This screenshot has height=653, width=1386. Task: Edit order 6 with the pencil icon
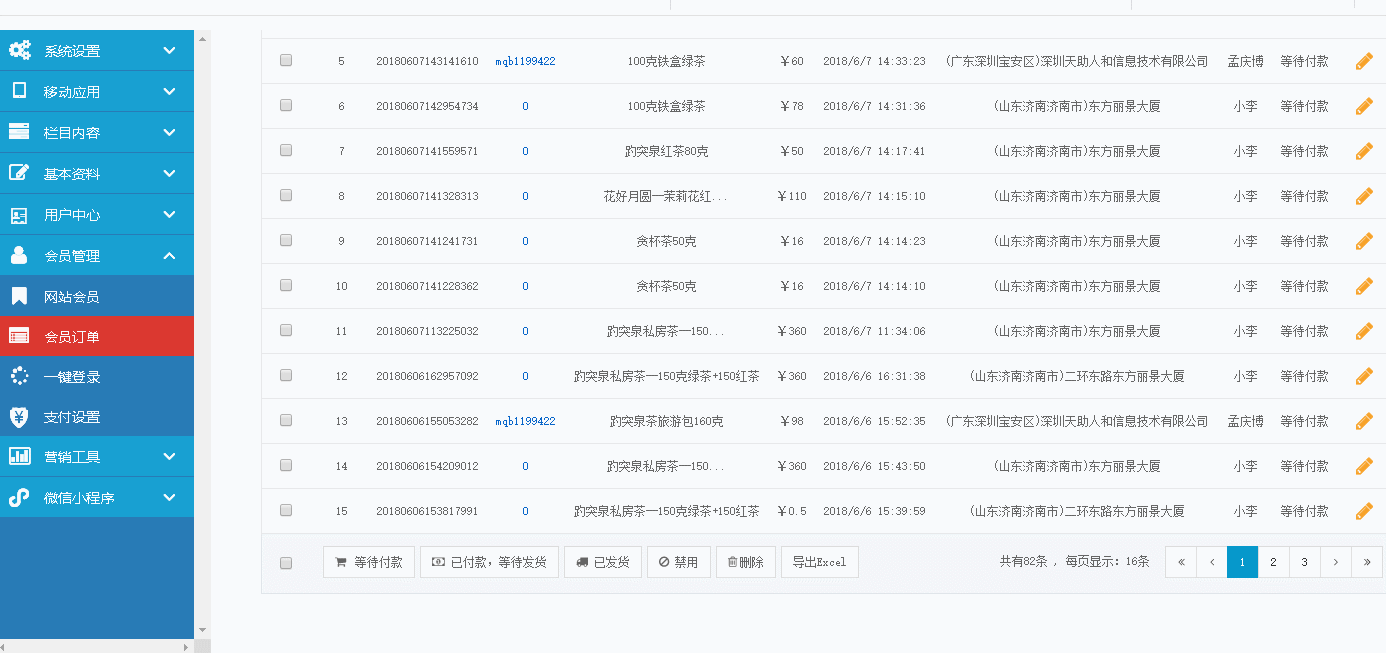tap(1364, 106)
